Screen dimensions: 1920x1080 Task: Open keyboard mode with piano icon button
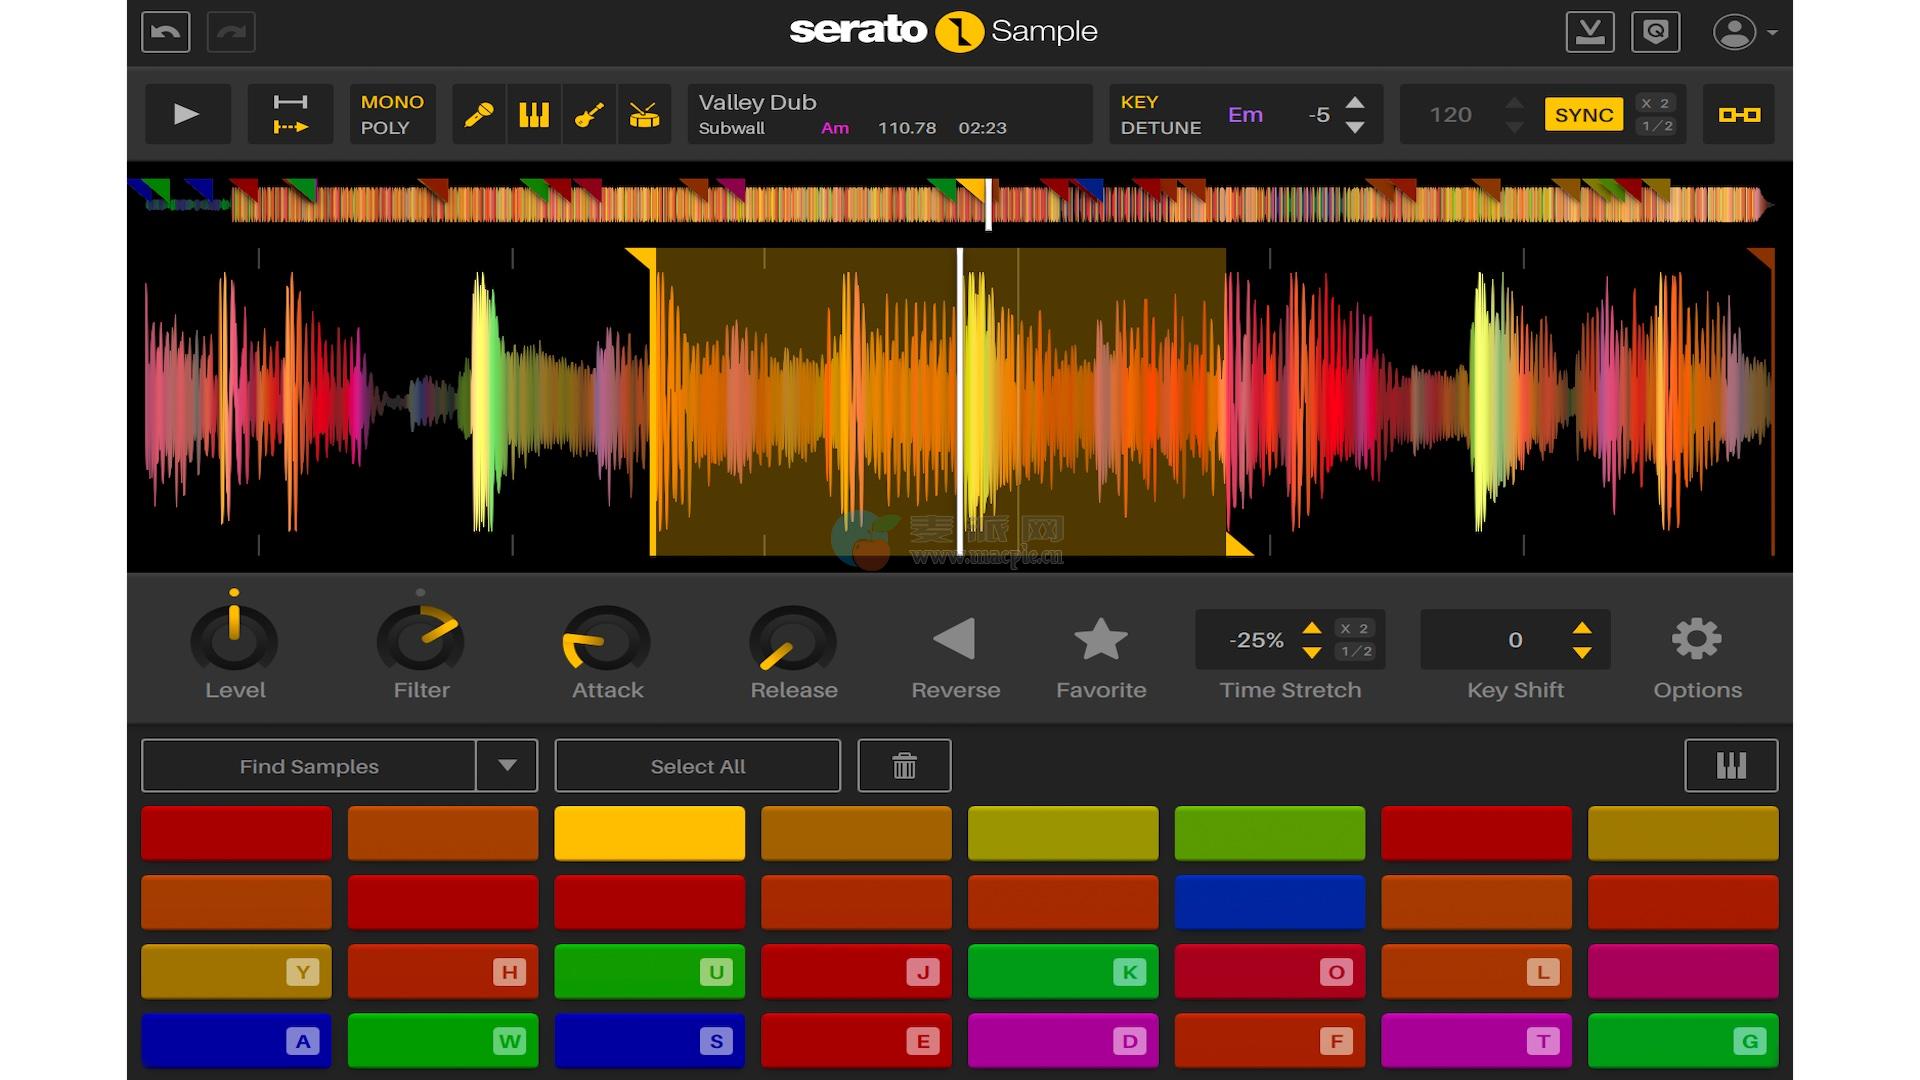coord(1730,766)
